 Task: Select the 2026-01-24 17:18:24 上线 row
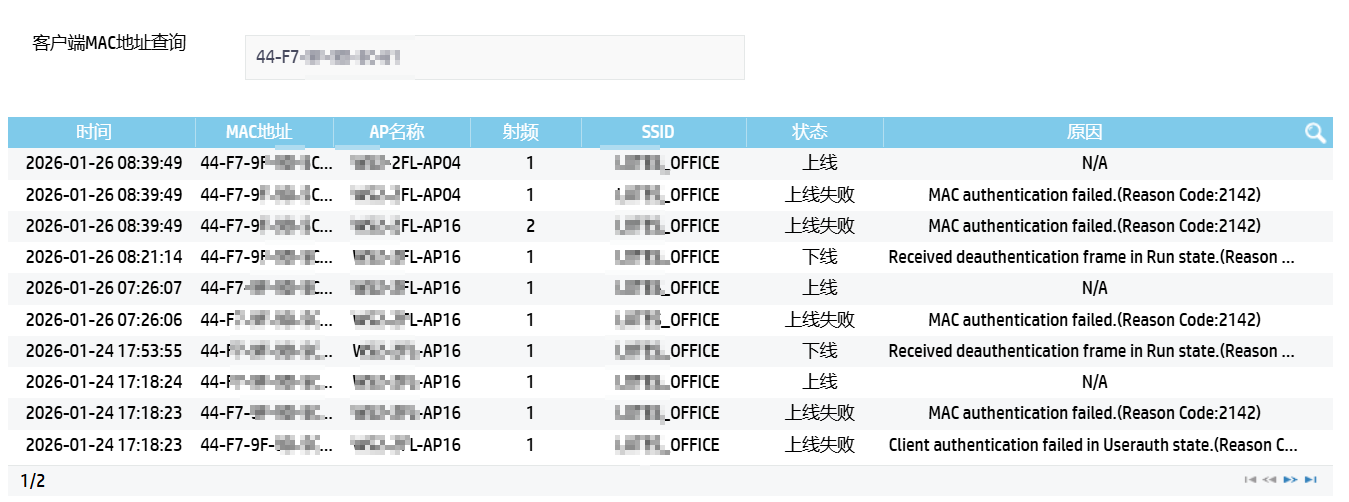[x=819, y=382]
